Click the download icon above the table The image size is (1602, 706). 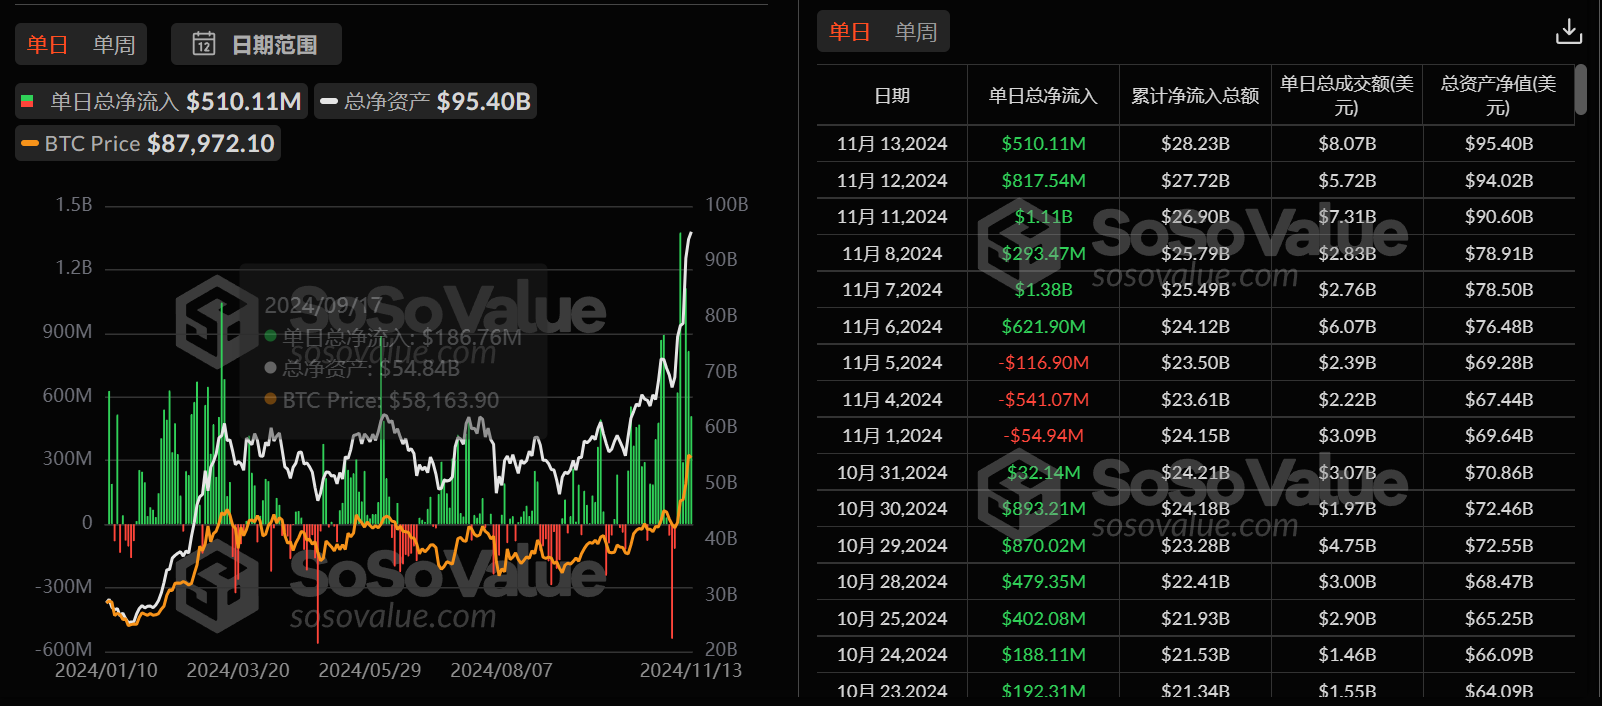(x=1568, y=32)
